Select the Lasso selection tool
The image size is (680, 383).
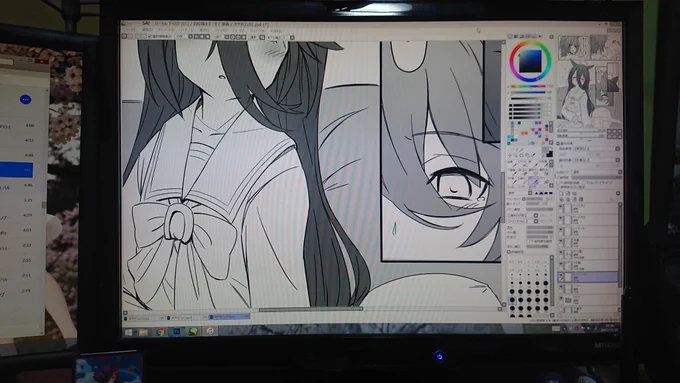[516, 149]
